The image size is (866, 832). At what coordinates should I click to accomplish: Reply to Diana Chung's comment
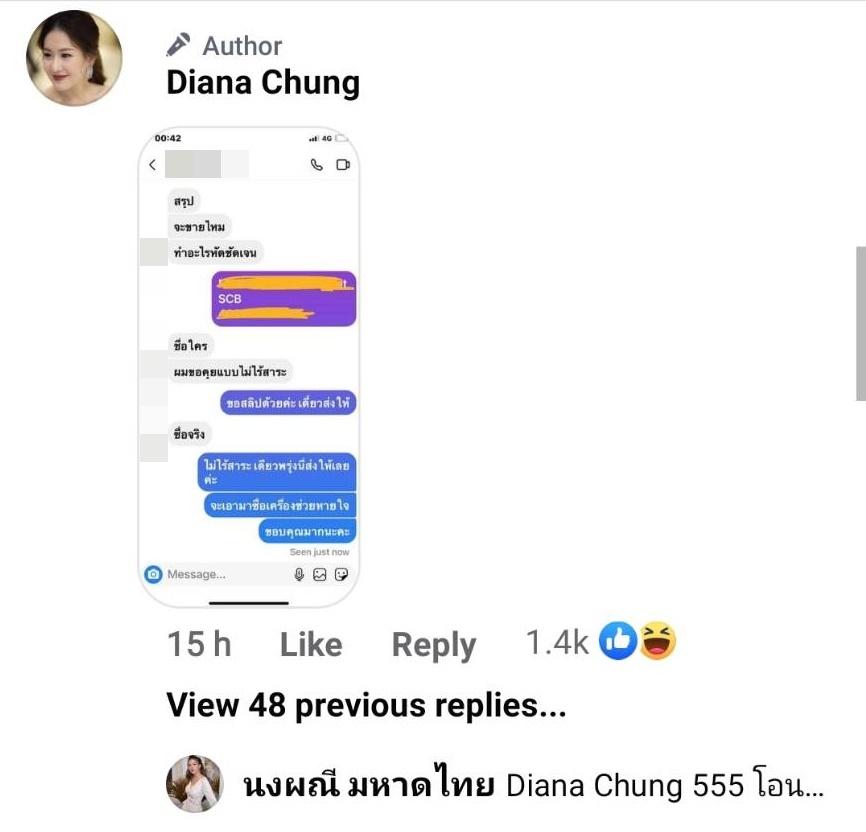point(434,645)
